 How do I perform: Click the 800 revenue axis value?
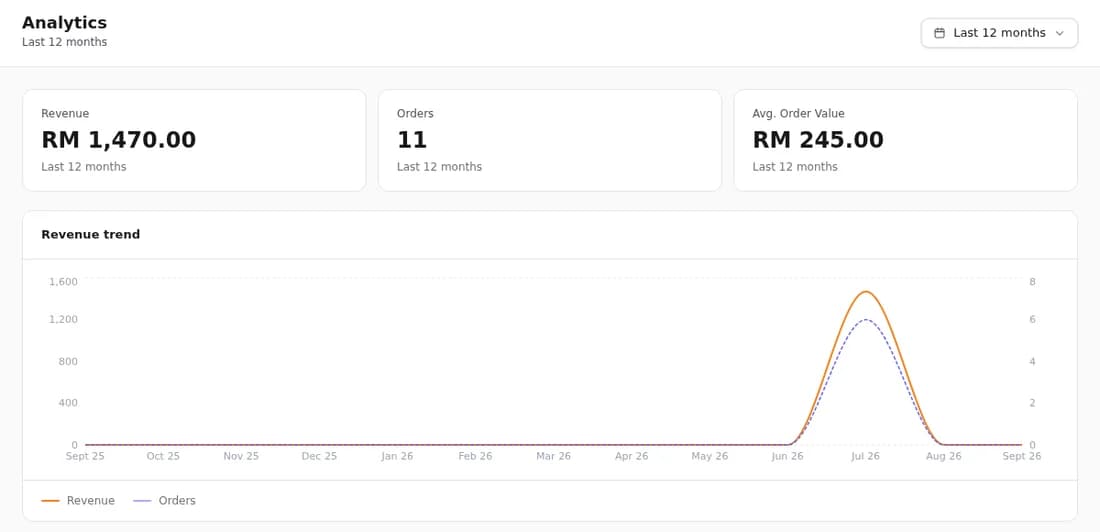68,361
